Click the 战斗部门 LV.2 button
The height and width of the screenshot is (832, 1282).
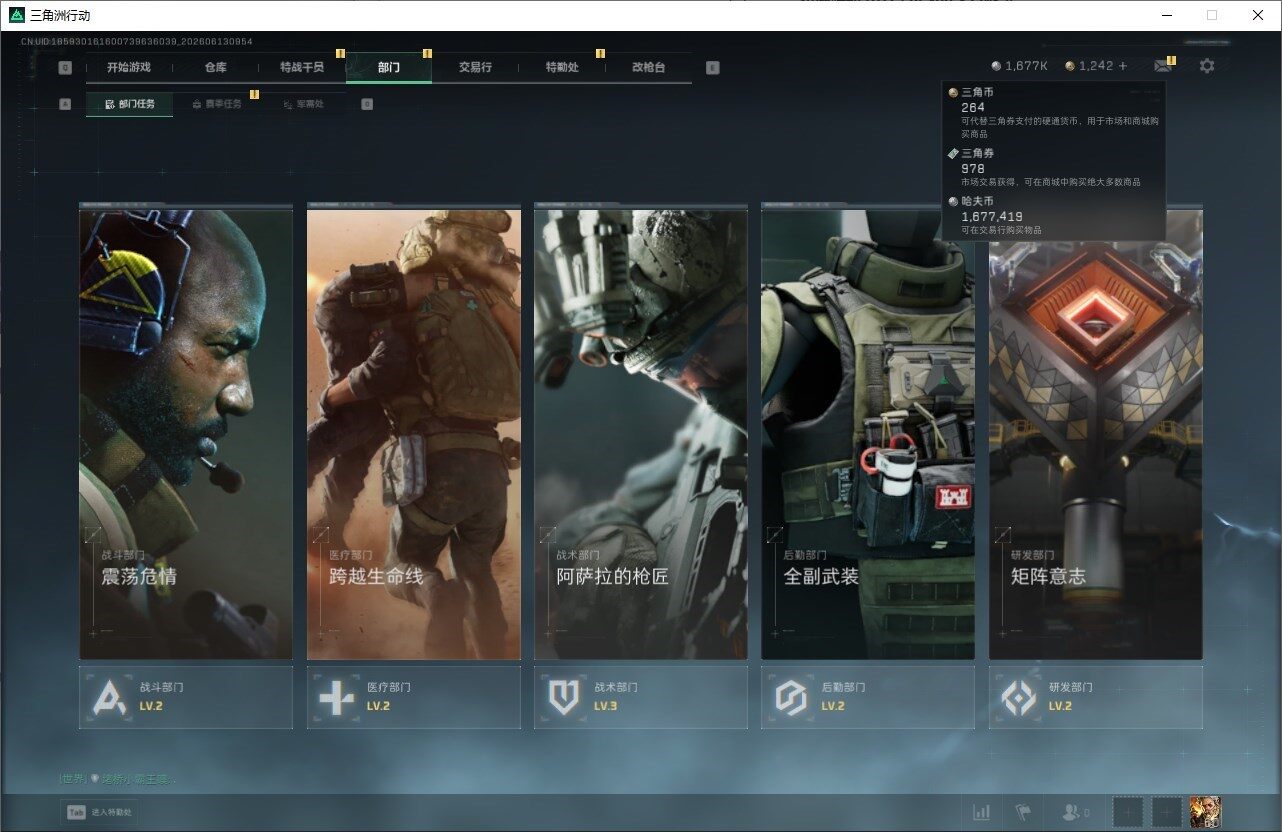[186, 697]
